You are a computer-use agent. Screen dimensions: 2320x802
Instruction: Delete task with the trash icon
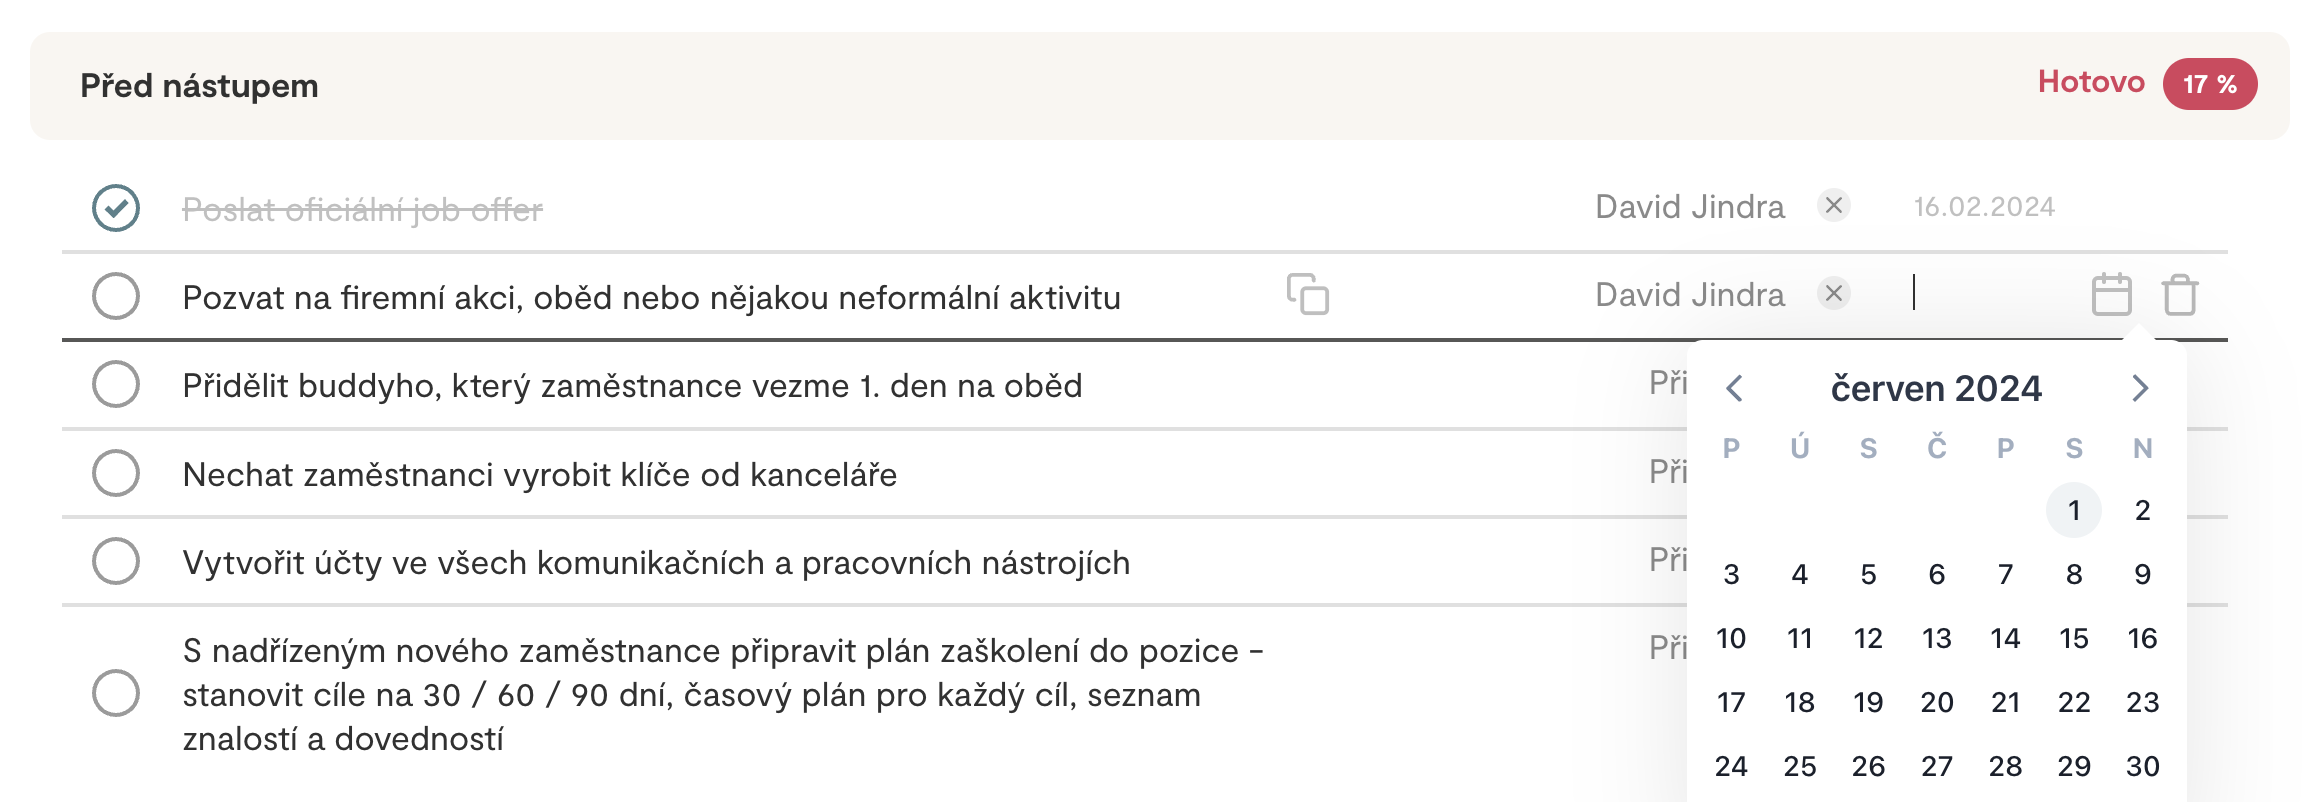2180,295
